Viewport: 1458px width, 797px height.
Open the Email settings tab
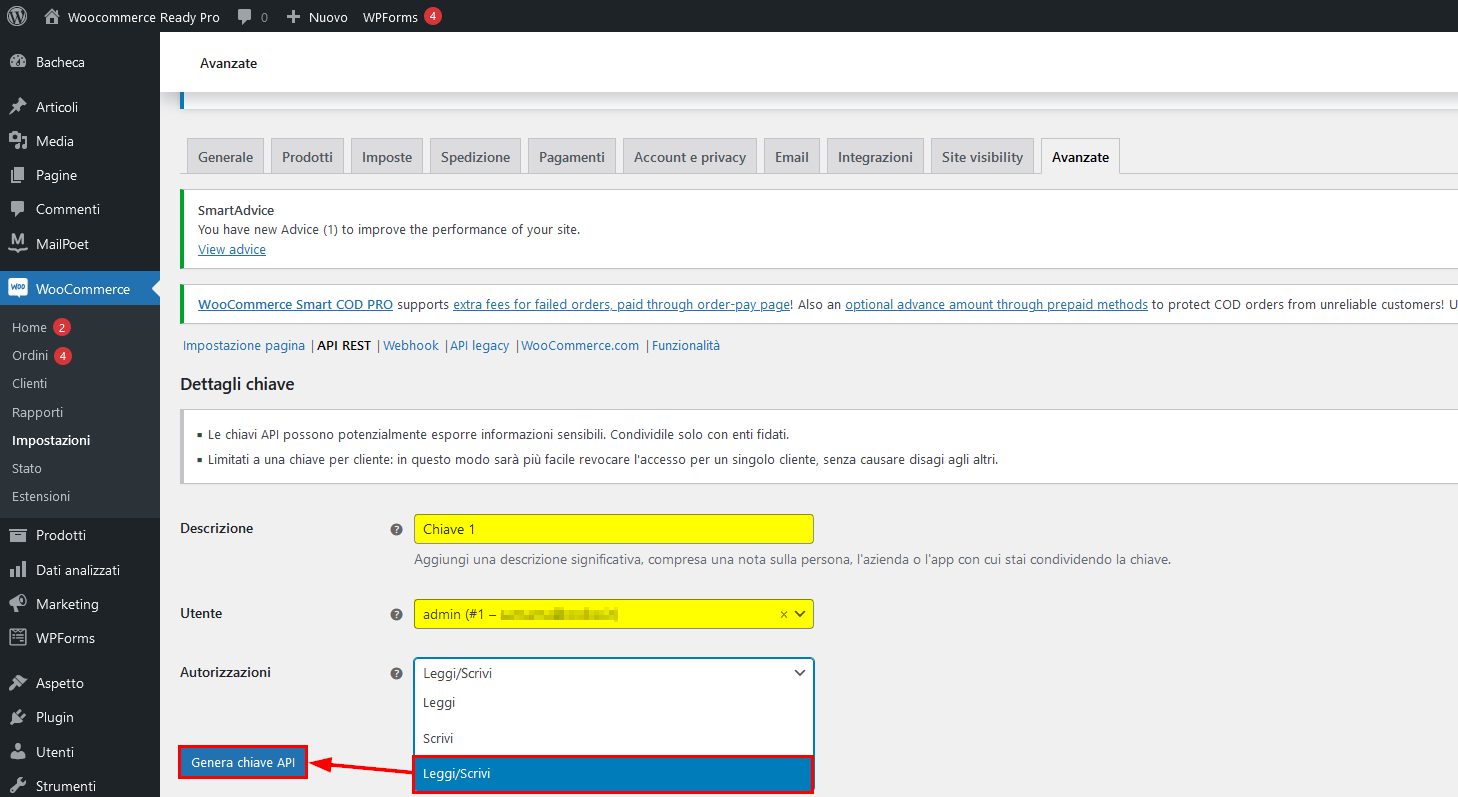point(792,157)
